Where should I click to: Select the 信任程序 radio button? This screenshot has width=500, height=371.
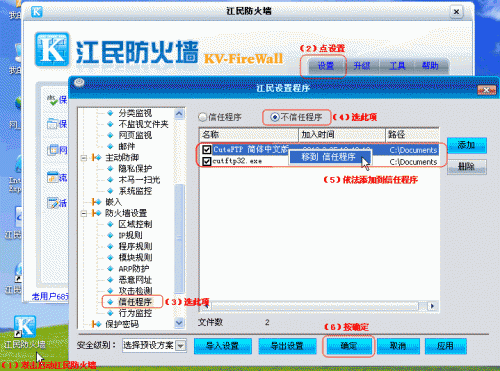202,117
